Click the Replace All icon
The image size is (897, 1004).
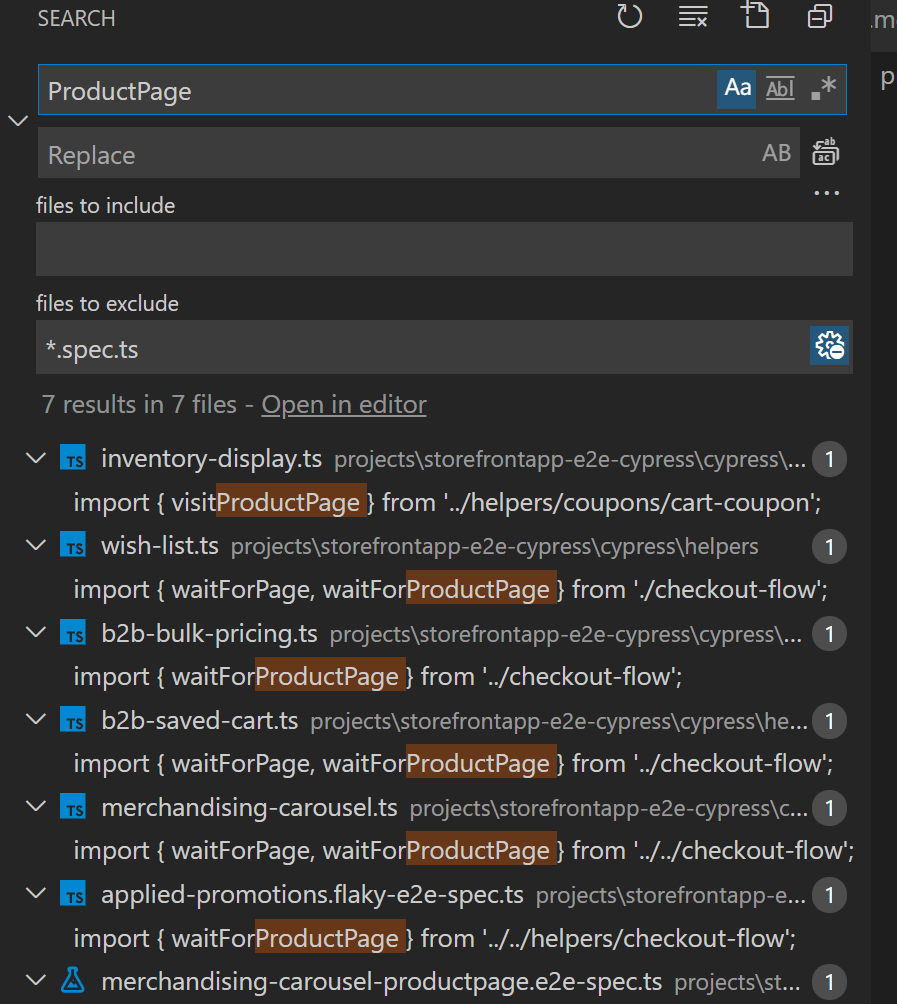click(825, 152)
